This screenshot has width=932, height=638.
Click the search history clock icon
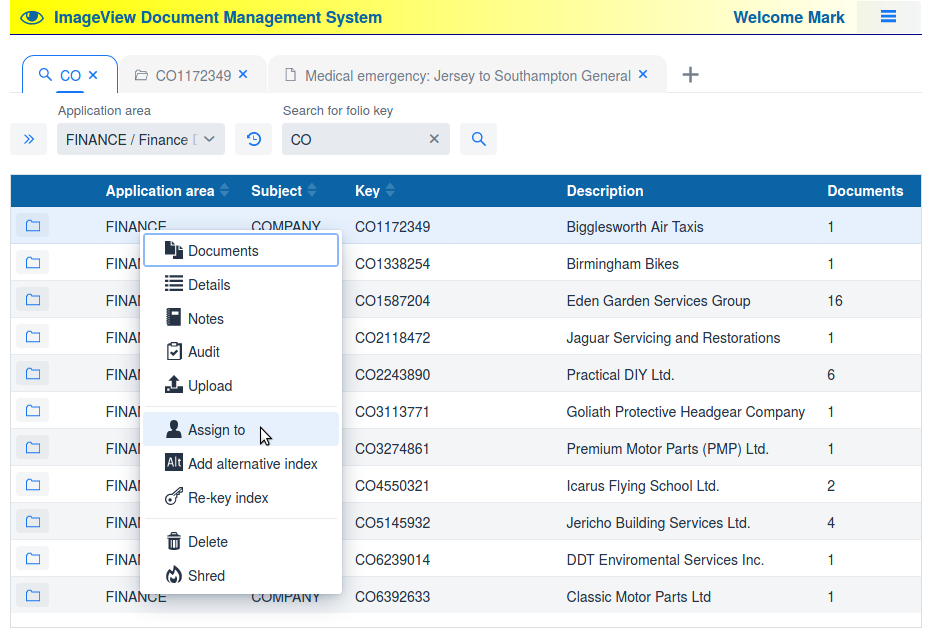254,140
